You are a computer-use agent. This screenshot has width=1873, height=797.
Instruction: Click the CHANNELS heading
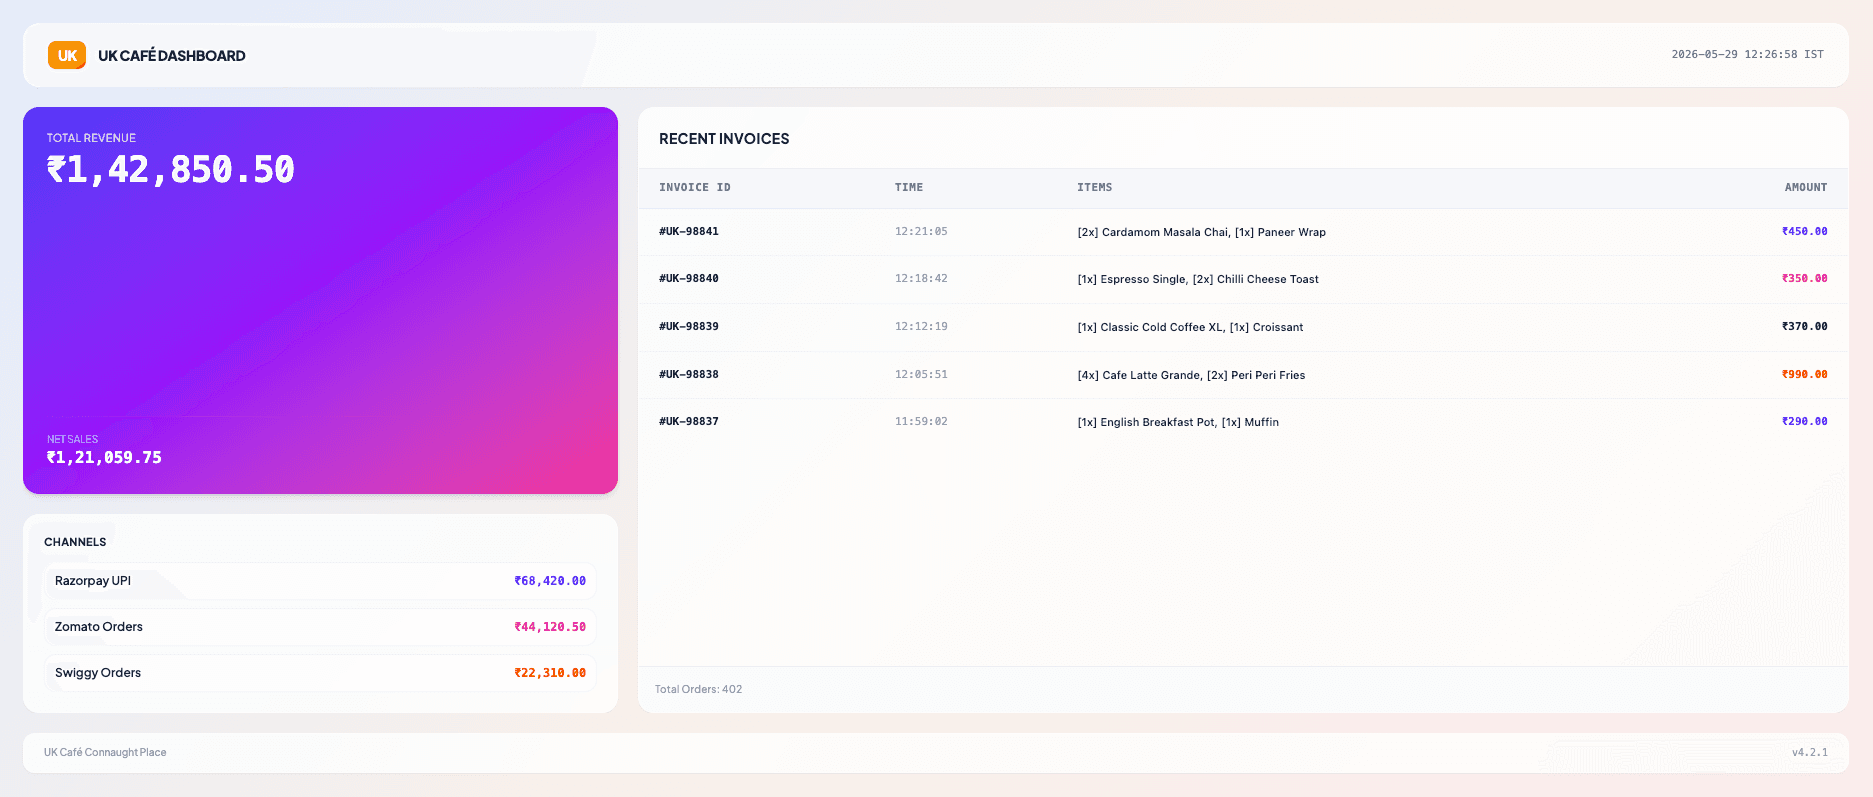(75, 542)
